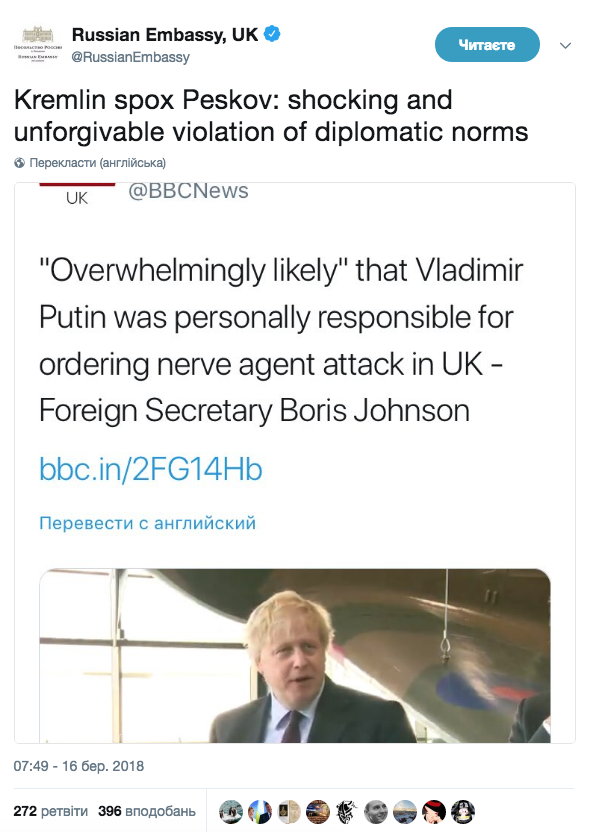
Task: Play the Boris Johnson video thumbnail
Action: [295, 656]
